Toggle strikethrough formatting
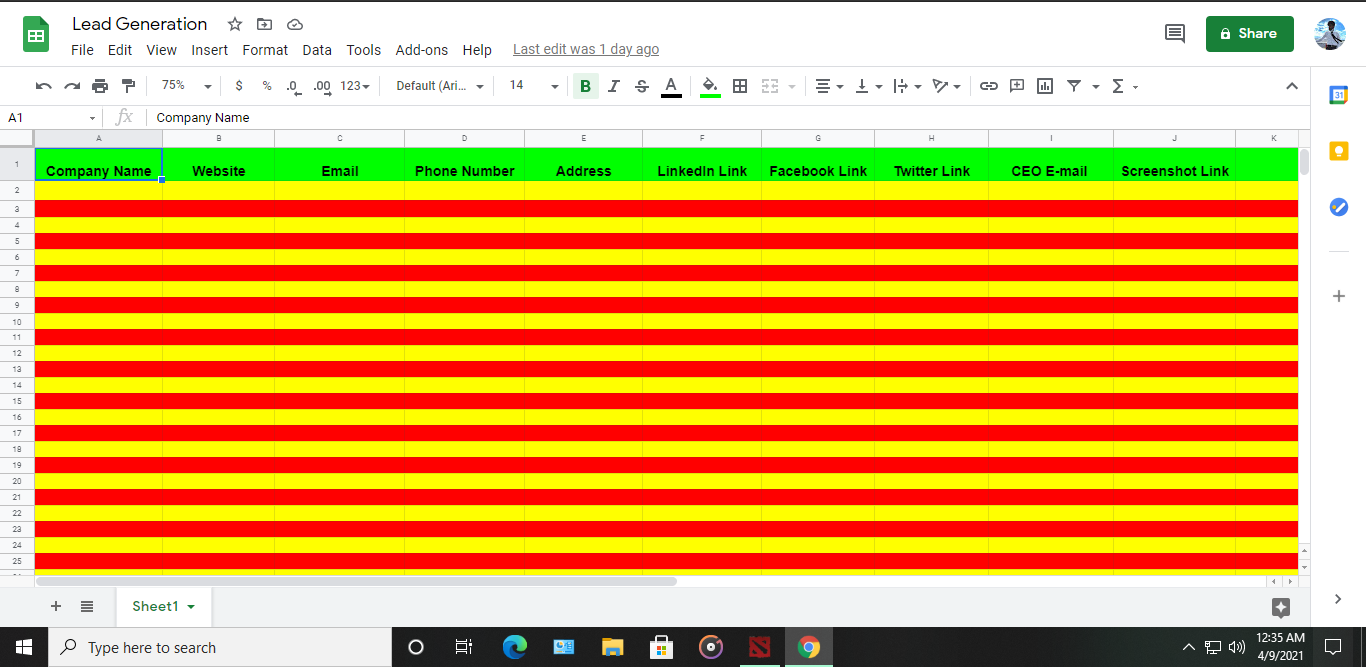Screen dimensions: 1366x667 pyautogui.click(x=642, y=86)
